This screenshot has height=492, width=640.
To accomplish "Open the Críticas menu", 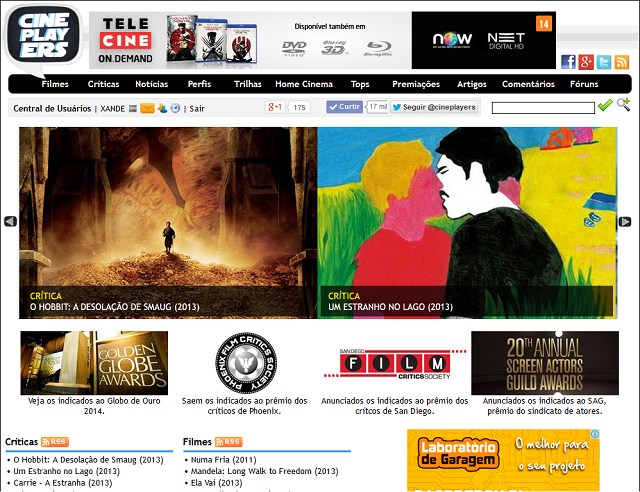I will pos(103,84).
